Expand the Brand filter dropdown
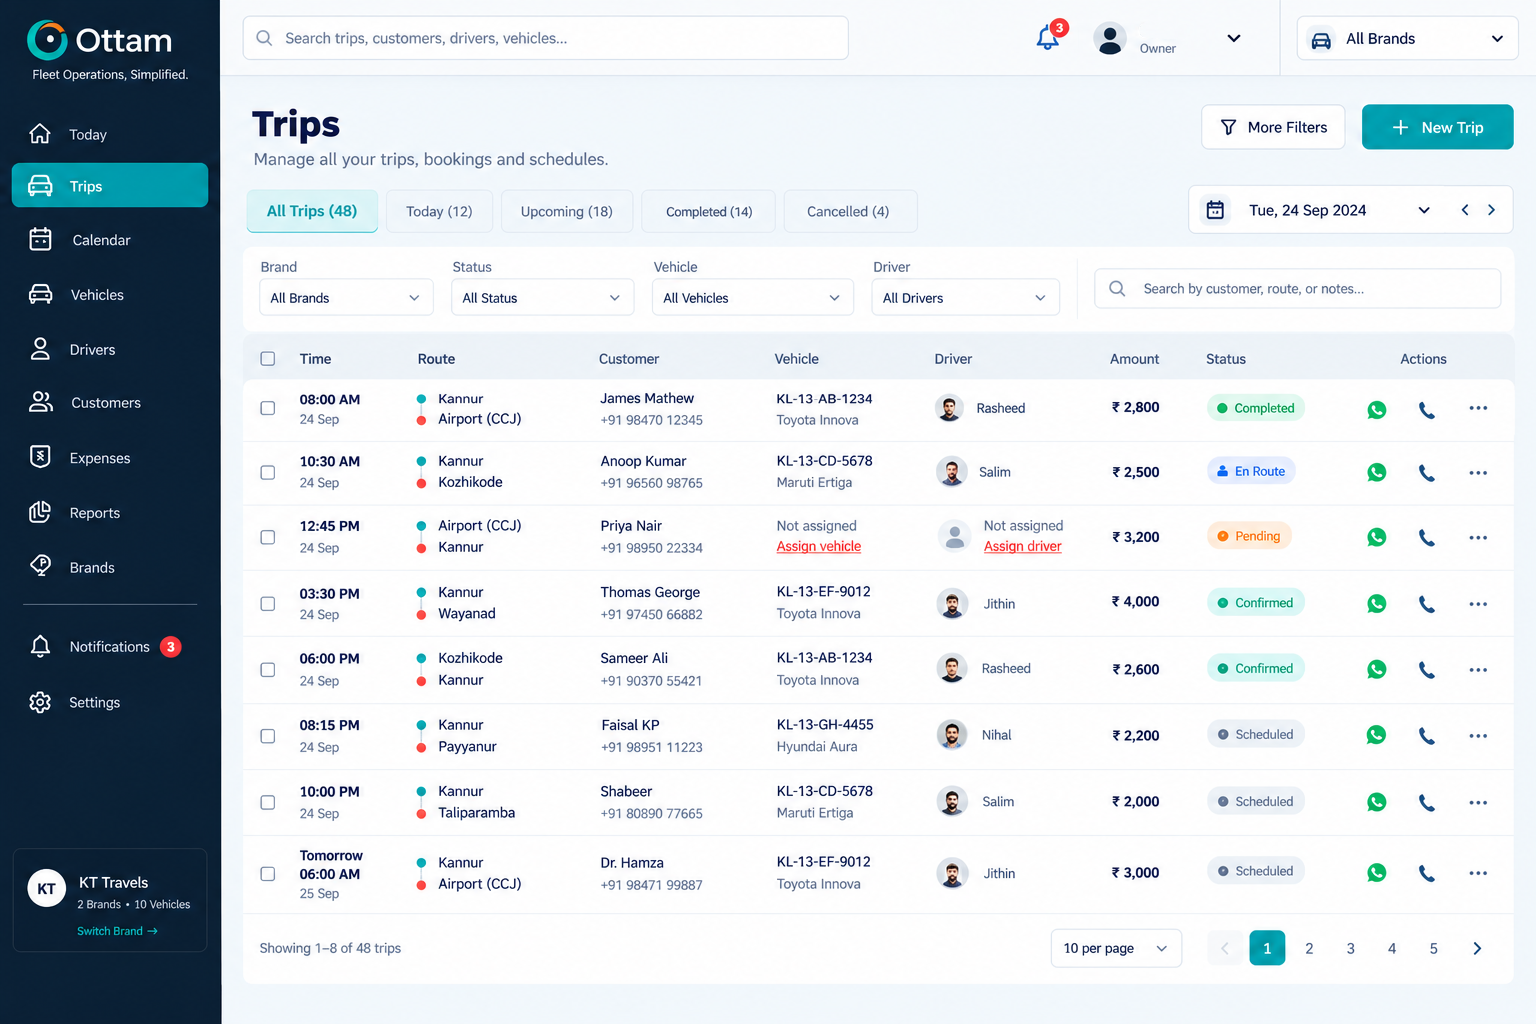This screenshot has width=1536, height=1024. [x=346, y=298]
